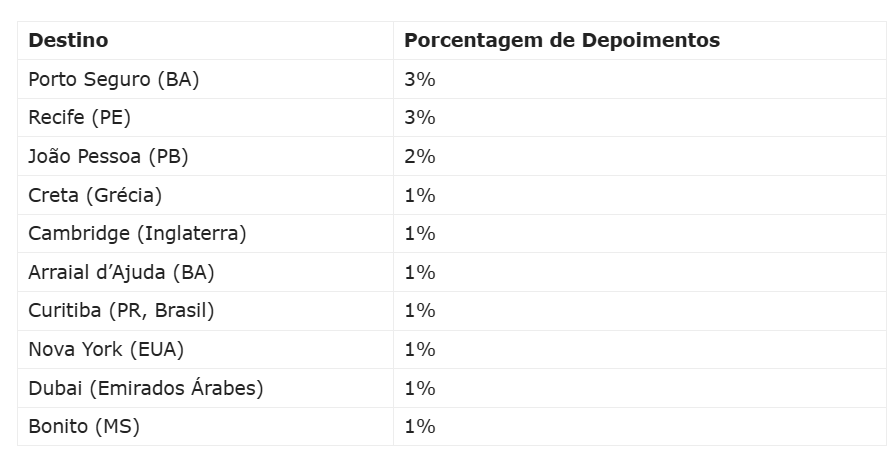Screen dimensions: 895x463
Task: Click the 3% value beside Recife
Action: point(420,118)
